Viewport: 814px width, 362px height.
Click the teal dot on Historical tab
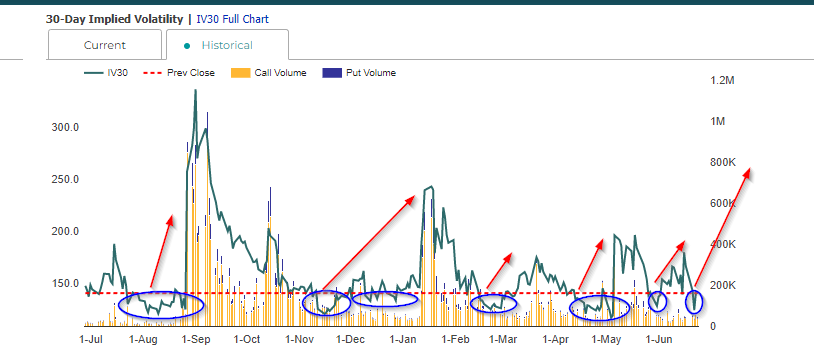[186, 46]
